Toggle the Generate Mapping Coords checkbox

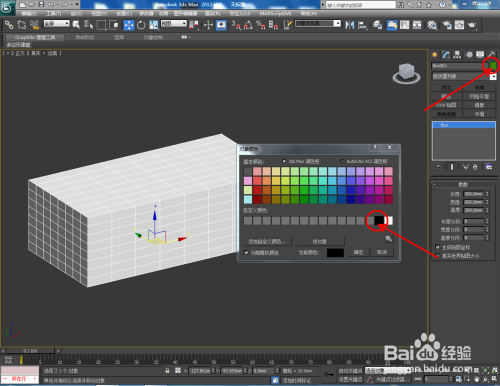coord(437,247)
